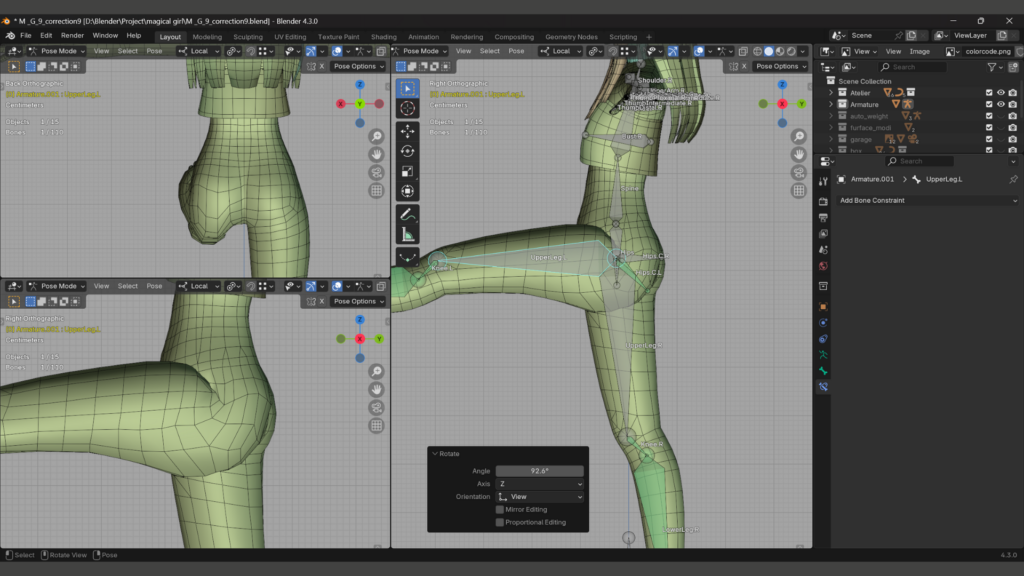The width and height of the screenshot is (1024, 576).
Task: Enable the Mirror Editing checkbox
Action: 500,509
